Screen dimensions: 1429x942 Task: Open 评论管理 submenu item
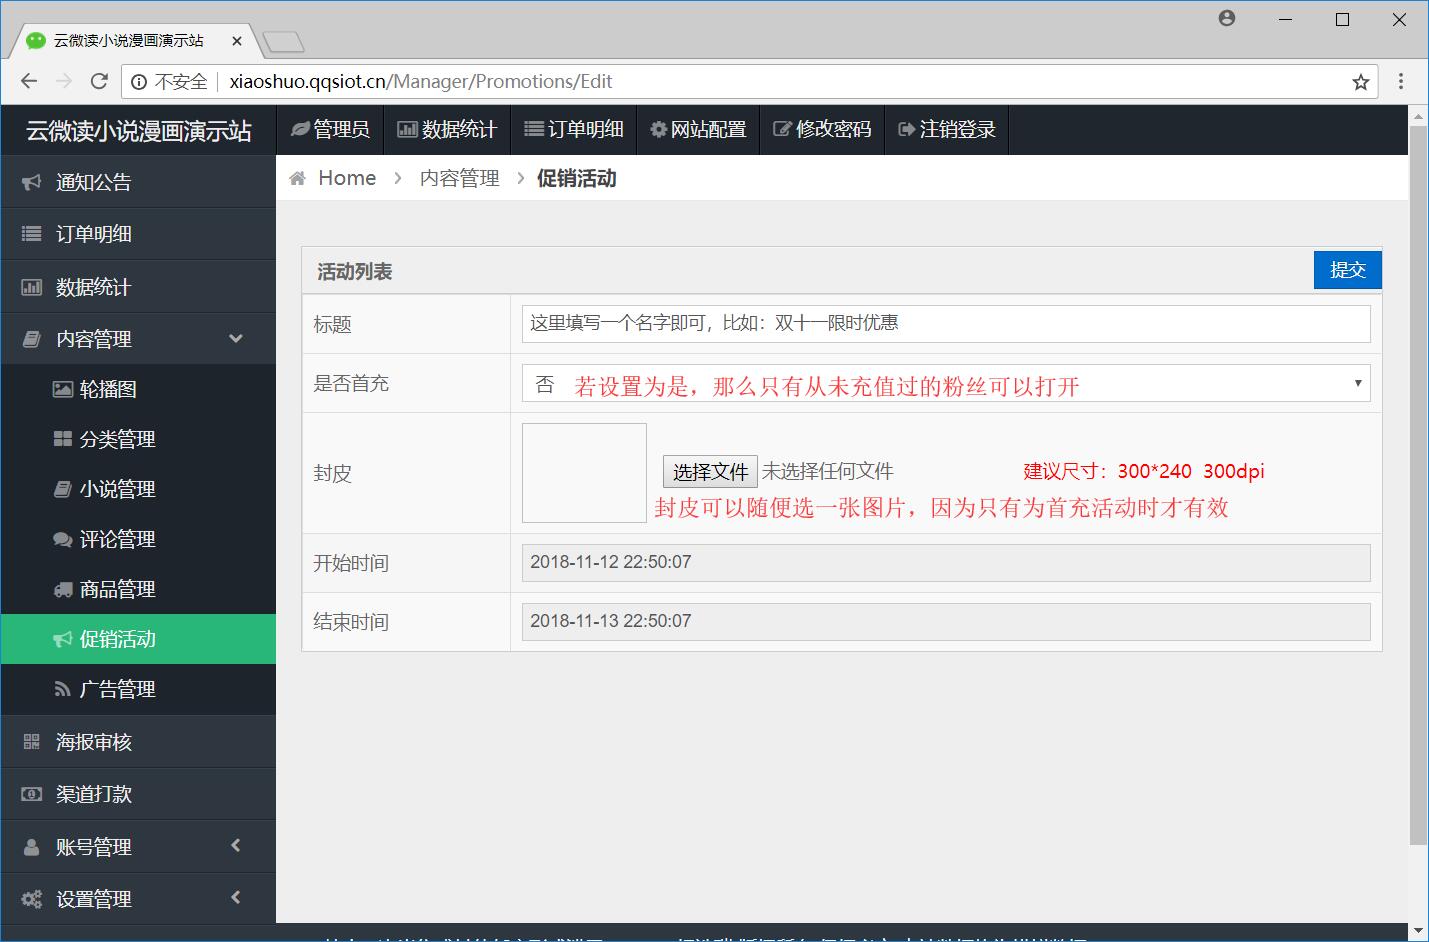tap(138, 539)
